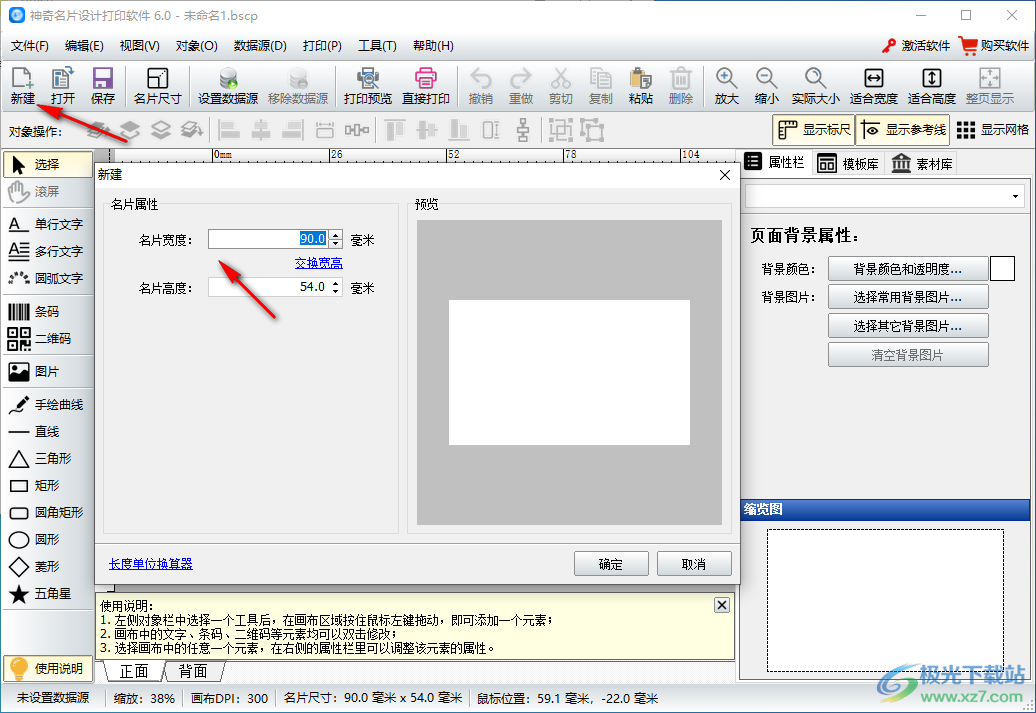Click 选择其它背景图片 button
Viewport: 1036px width, 713px height.
pos(908,326)
